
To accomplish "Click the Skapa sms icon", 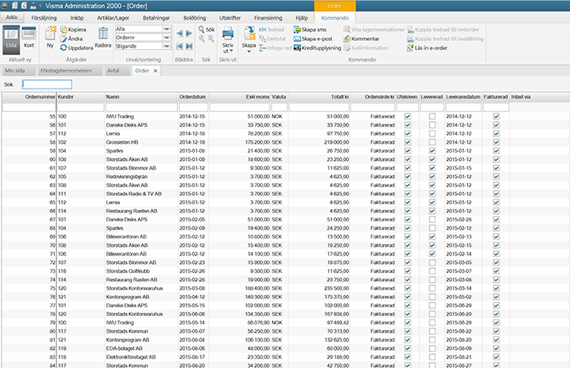I will pos(297,29).
